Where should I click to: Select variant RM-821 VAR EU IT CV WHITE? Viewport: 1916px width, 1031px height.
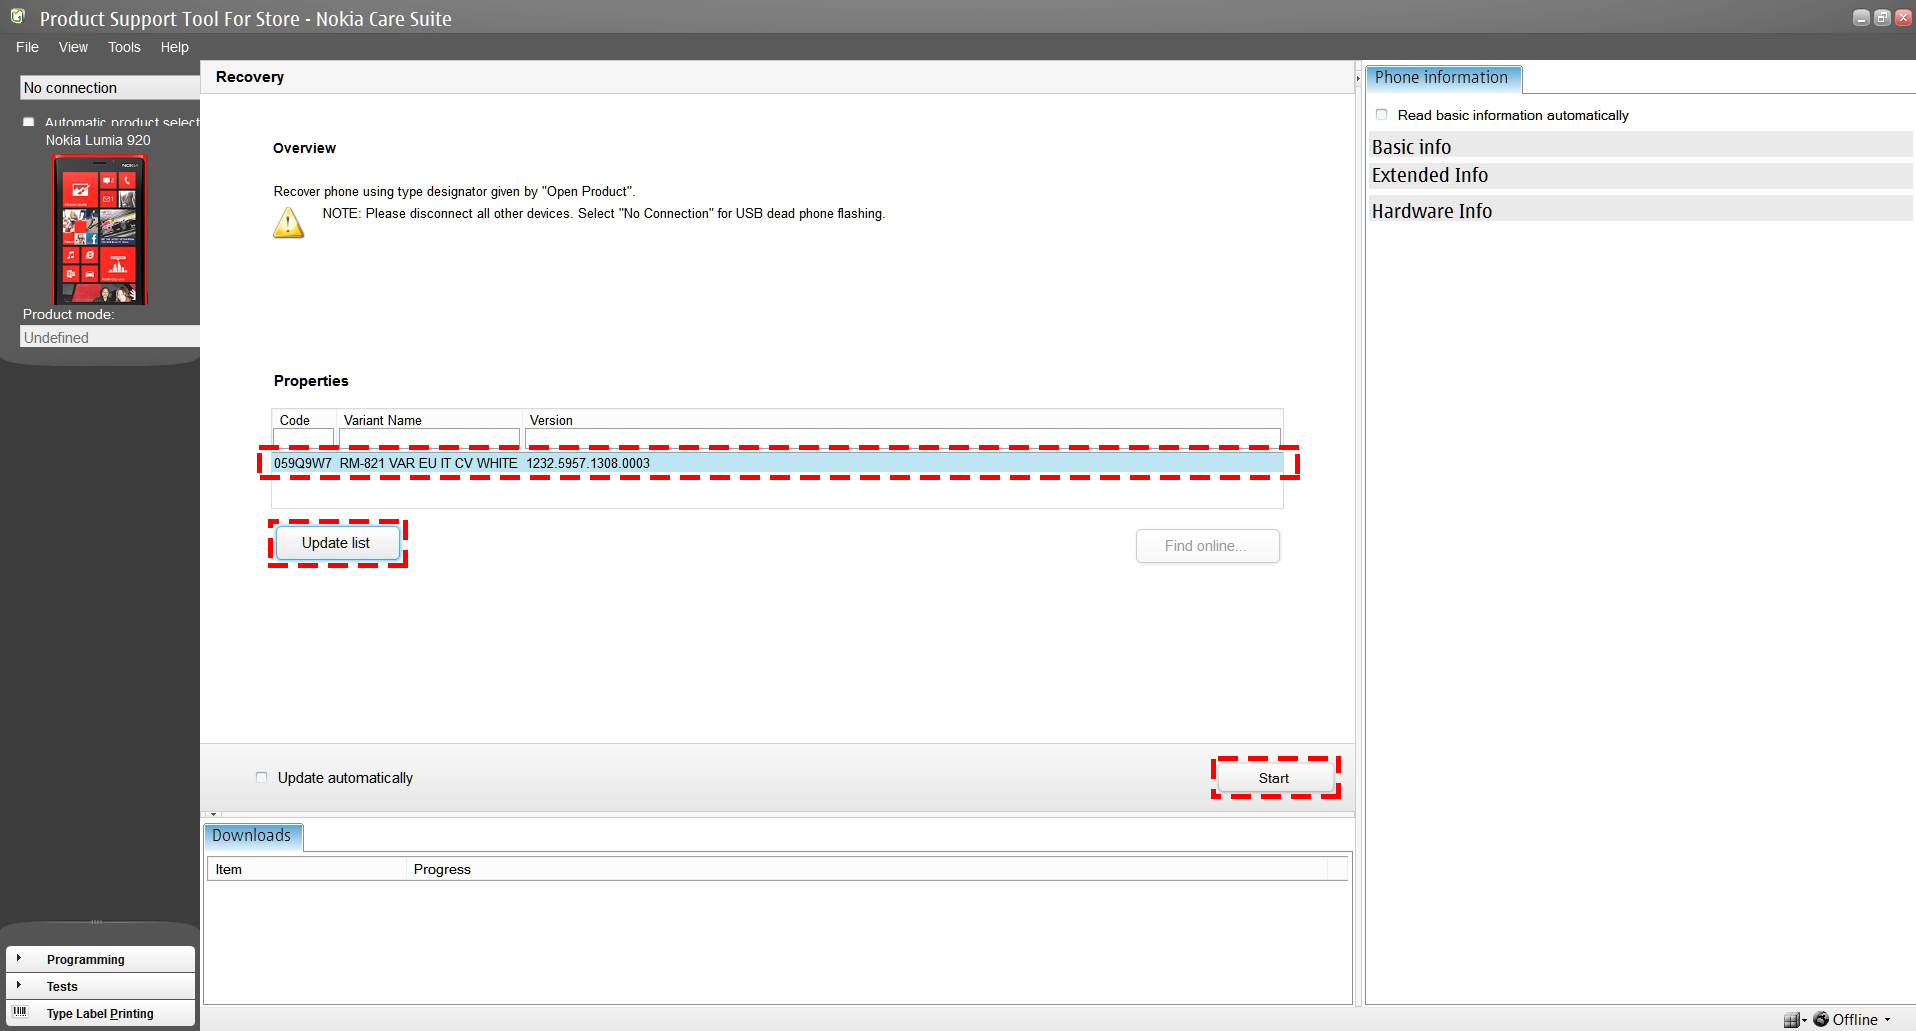coord(428,463)
